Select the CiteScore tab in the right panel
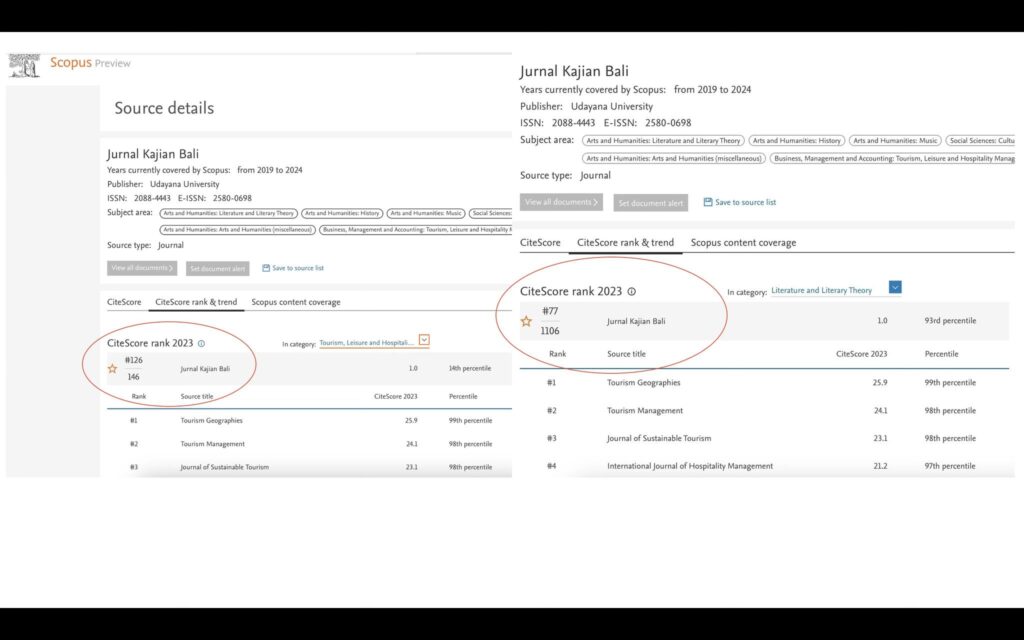 click(x=540, y=243)
